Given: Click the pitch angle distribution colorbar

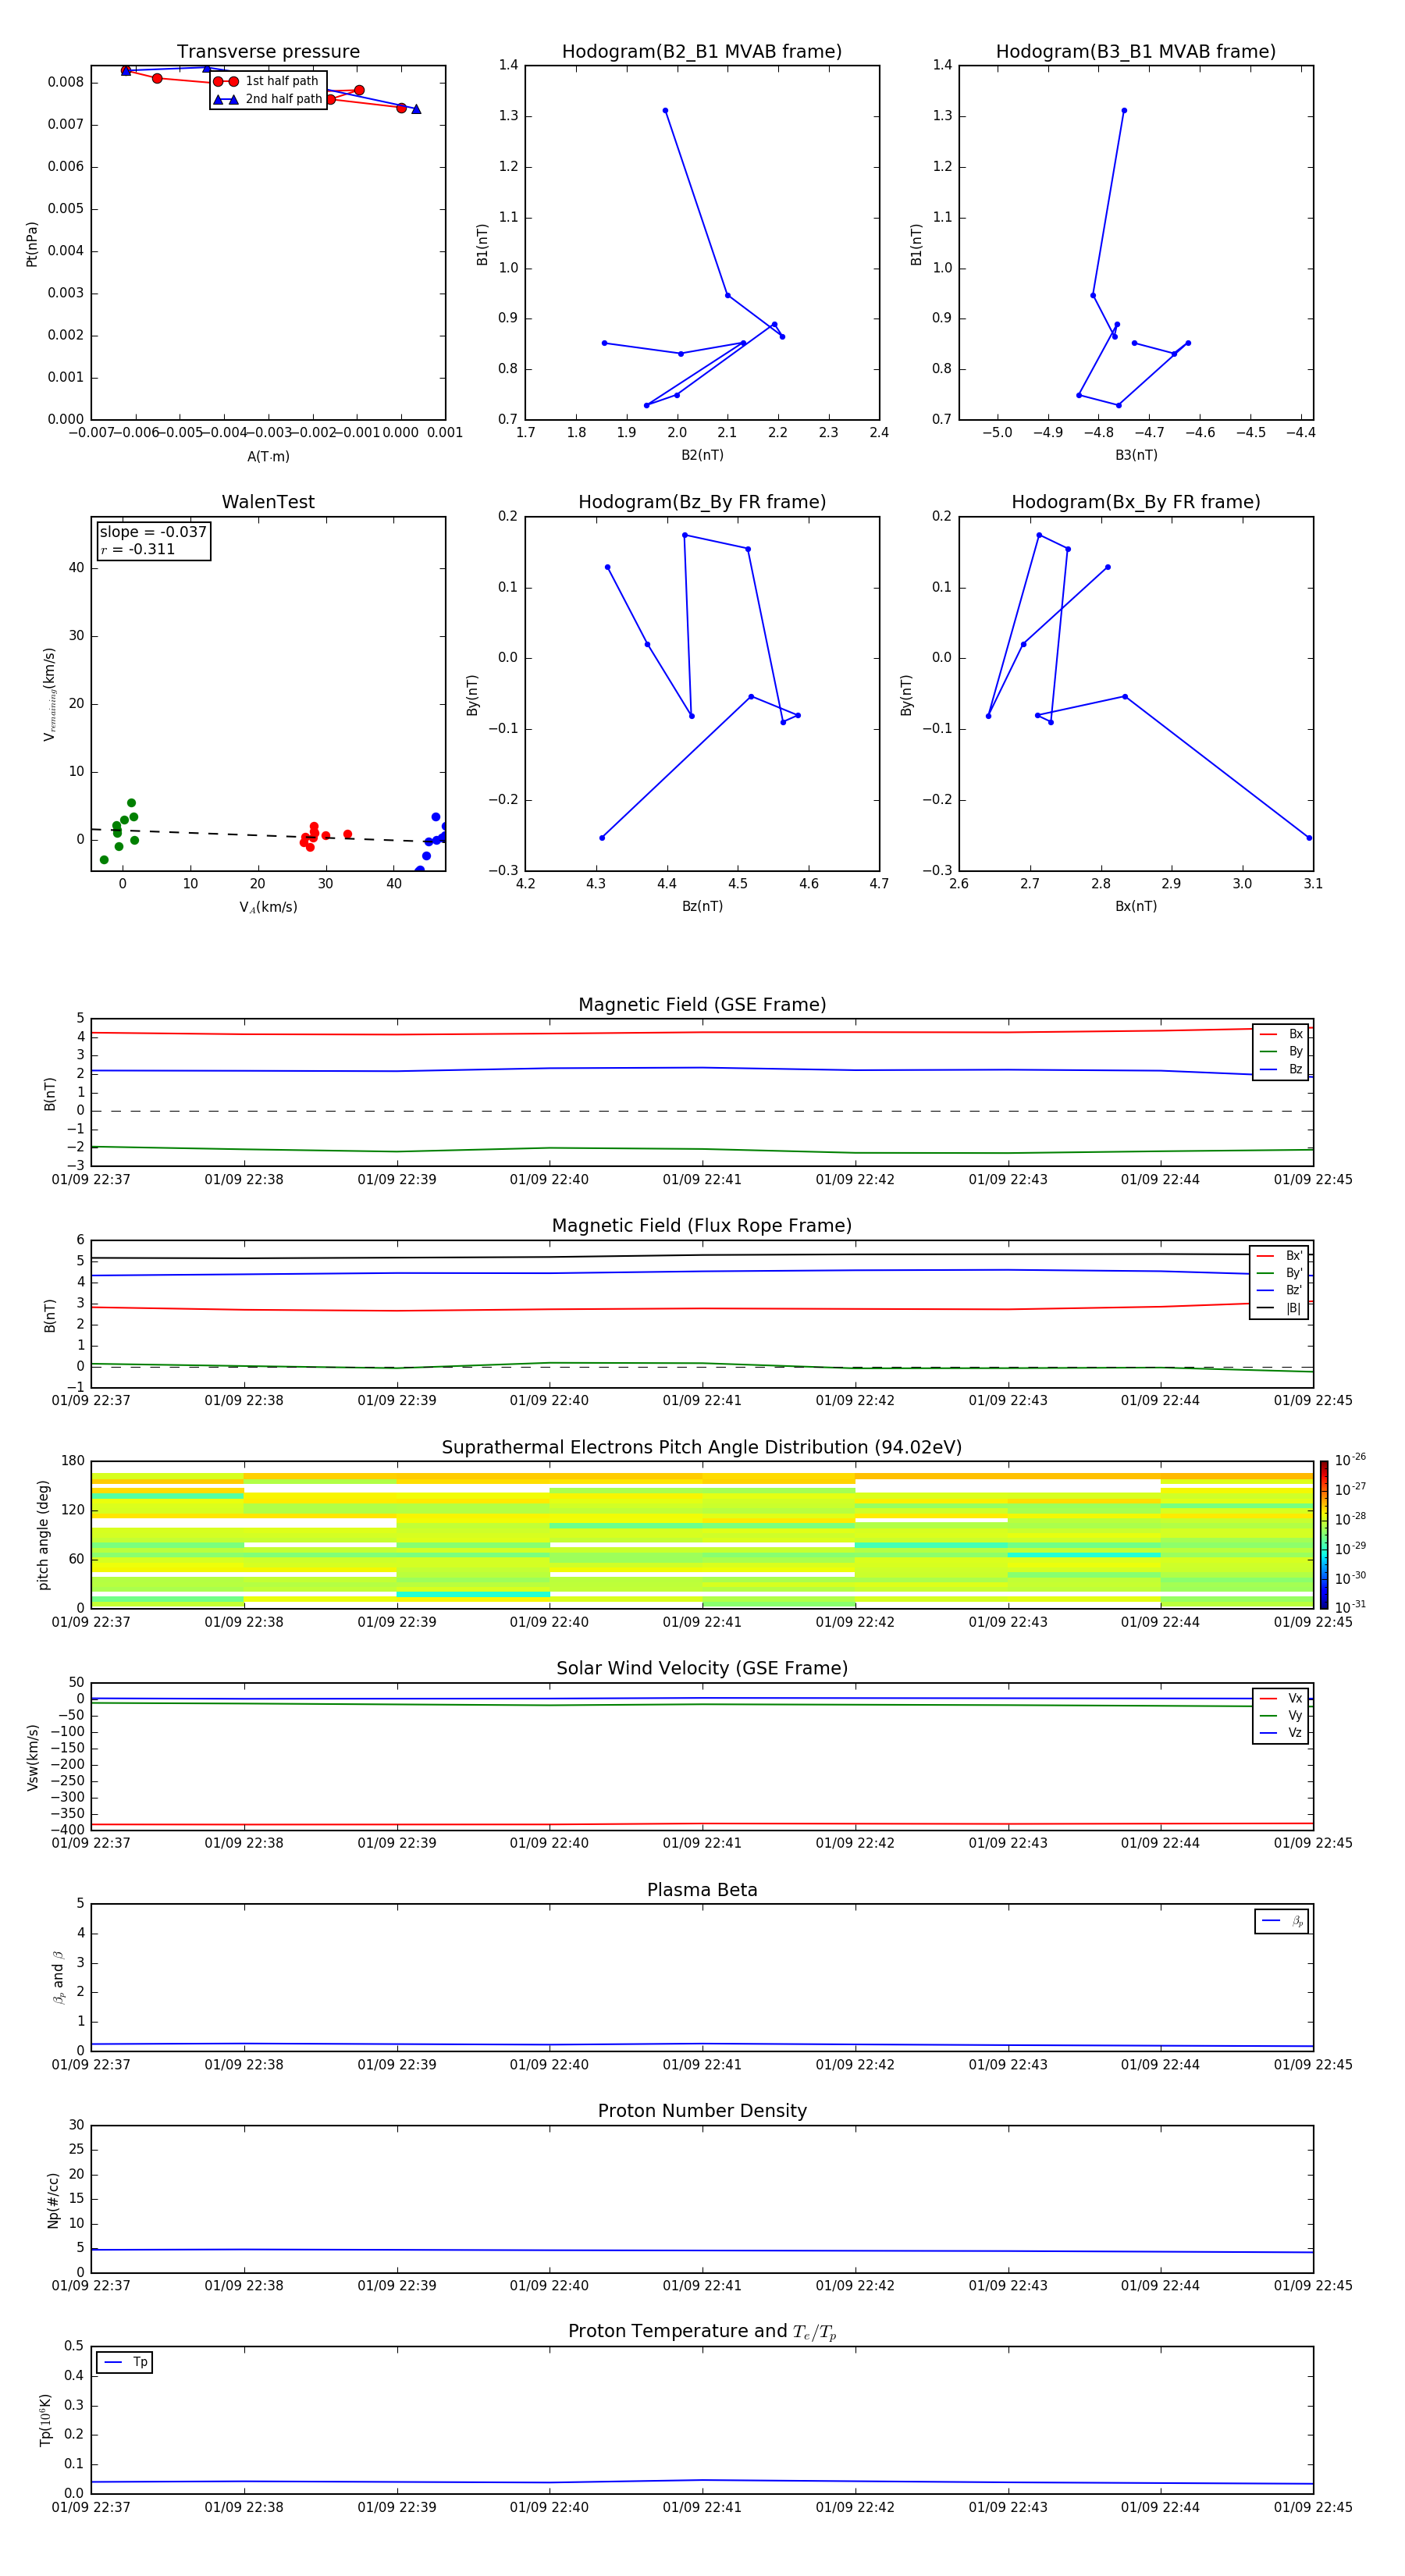Looking at the screenshot, I should point(1323,1534).
